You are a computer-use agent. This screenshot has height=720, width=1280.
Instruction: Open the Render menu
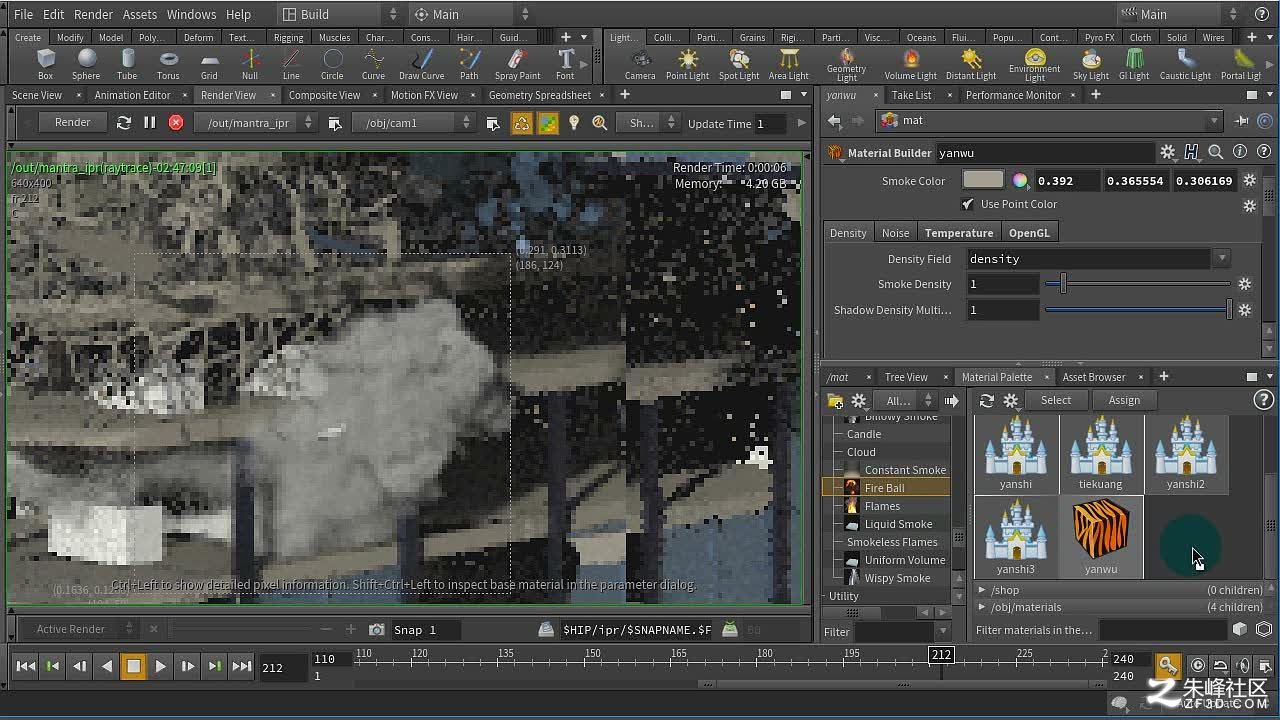[x=94, y=14]
